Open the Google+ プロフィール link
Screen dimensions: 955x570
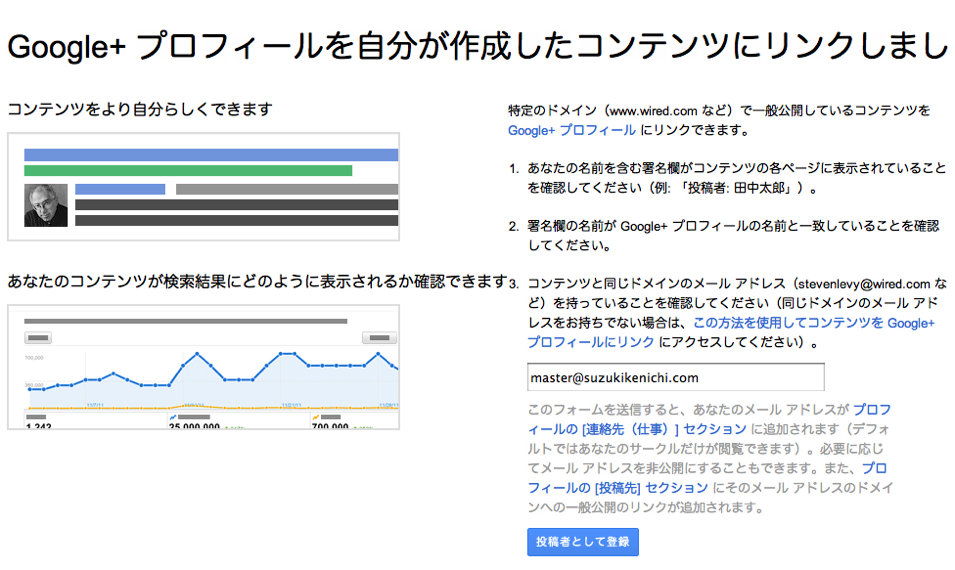tap(571, 130)
